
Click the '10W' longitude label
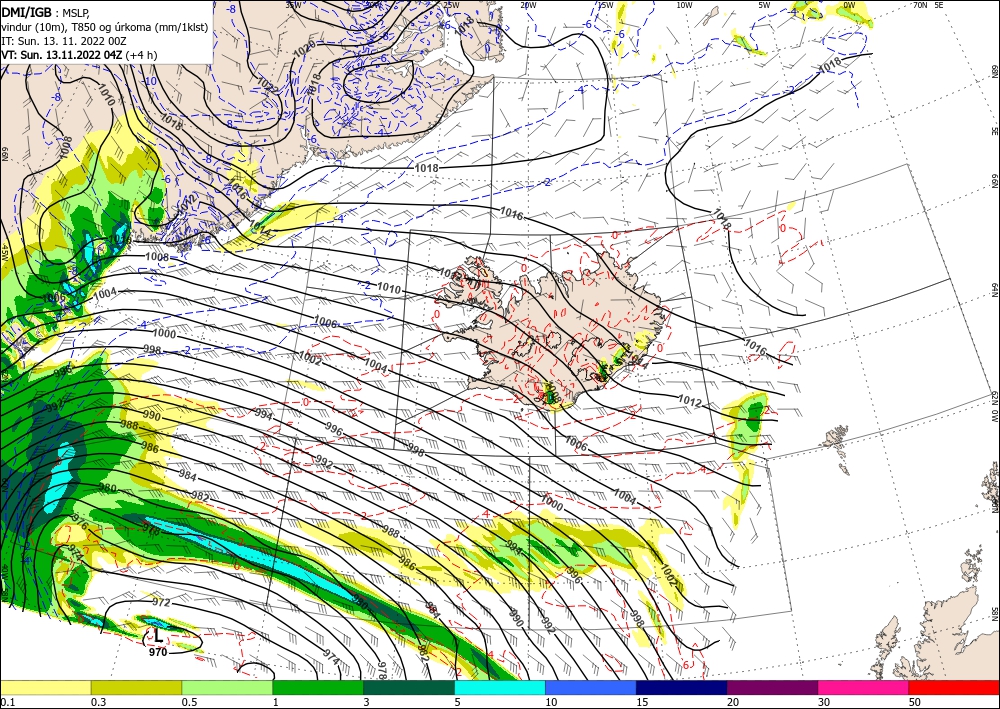684,5
